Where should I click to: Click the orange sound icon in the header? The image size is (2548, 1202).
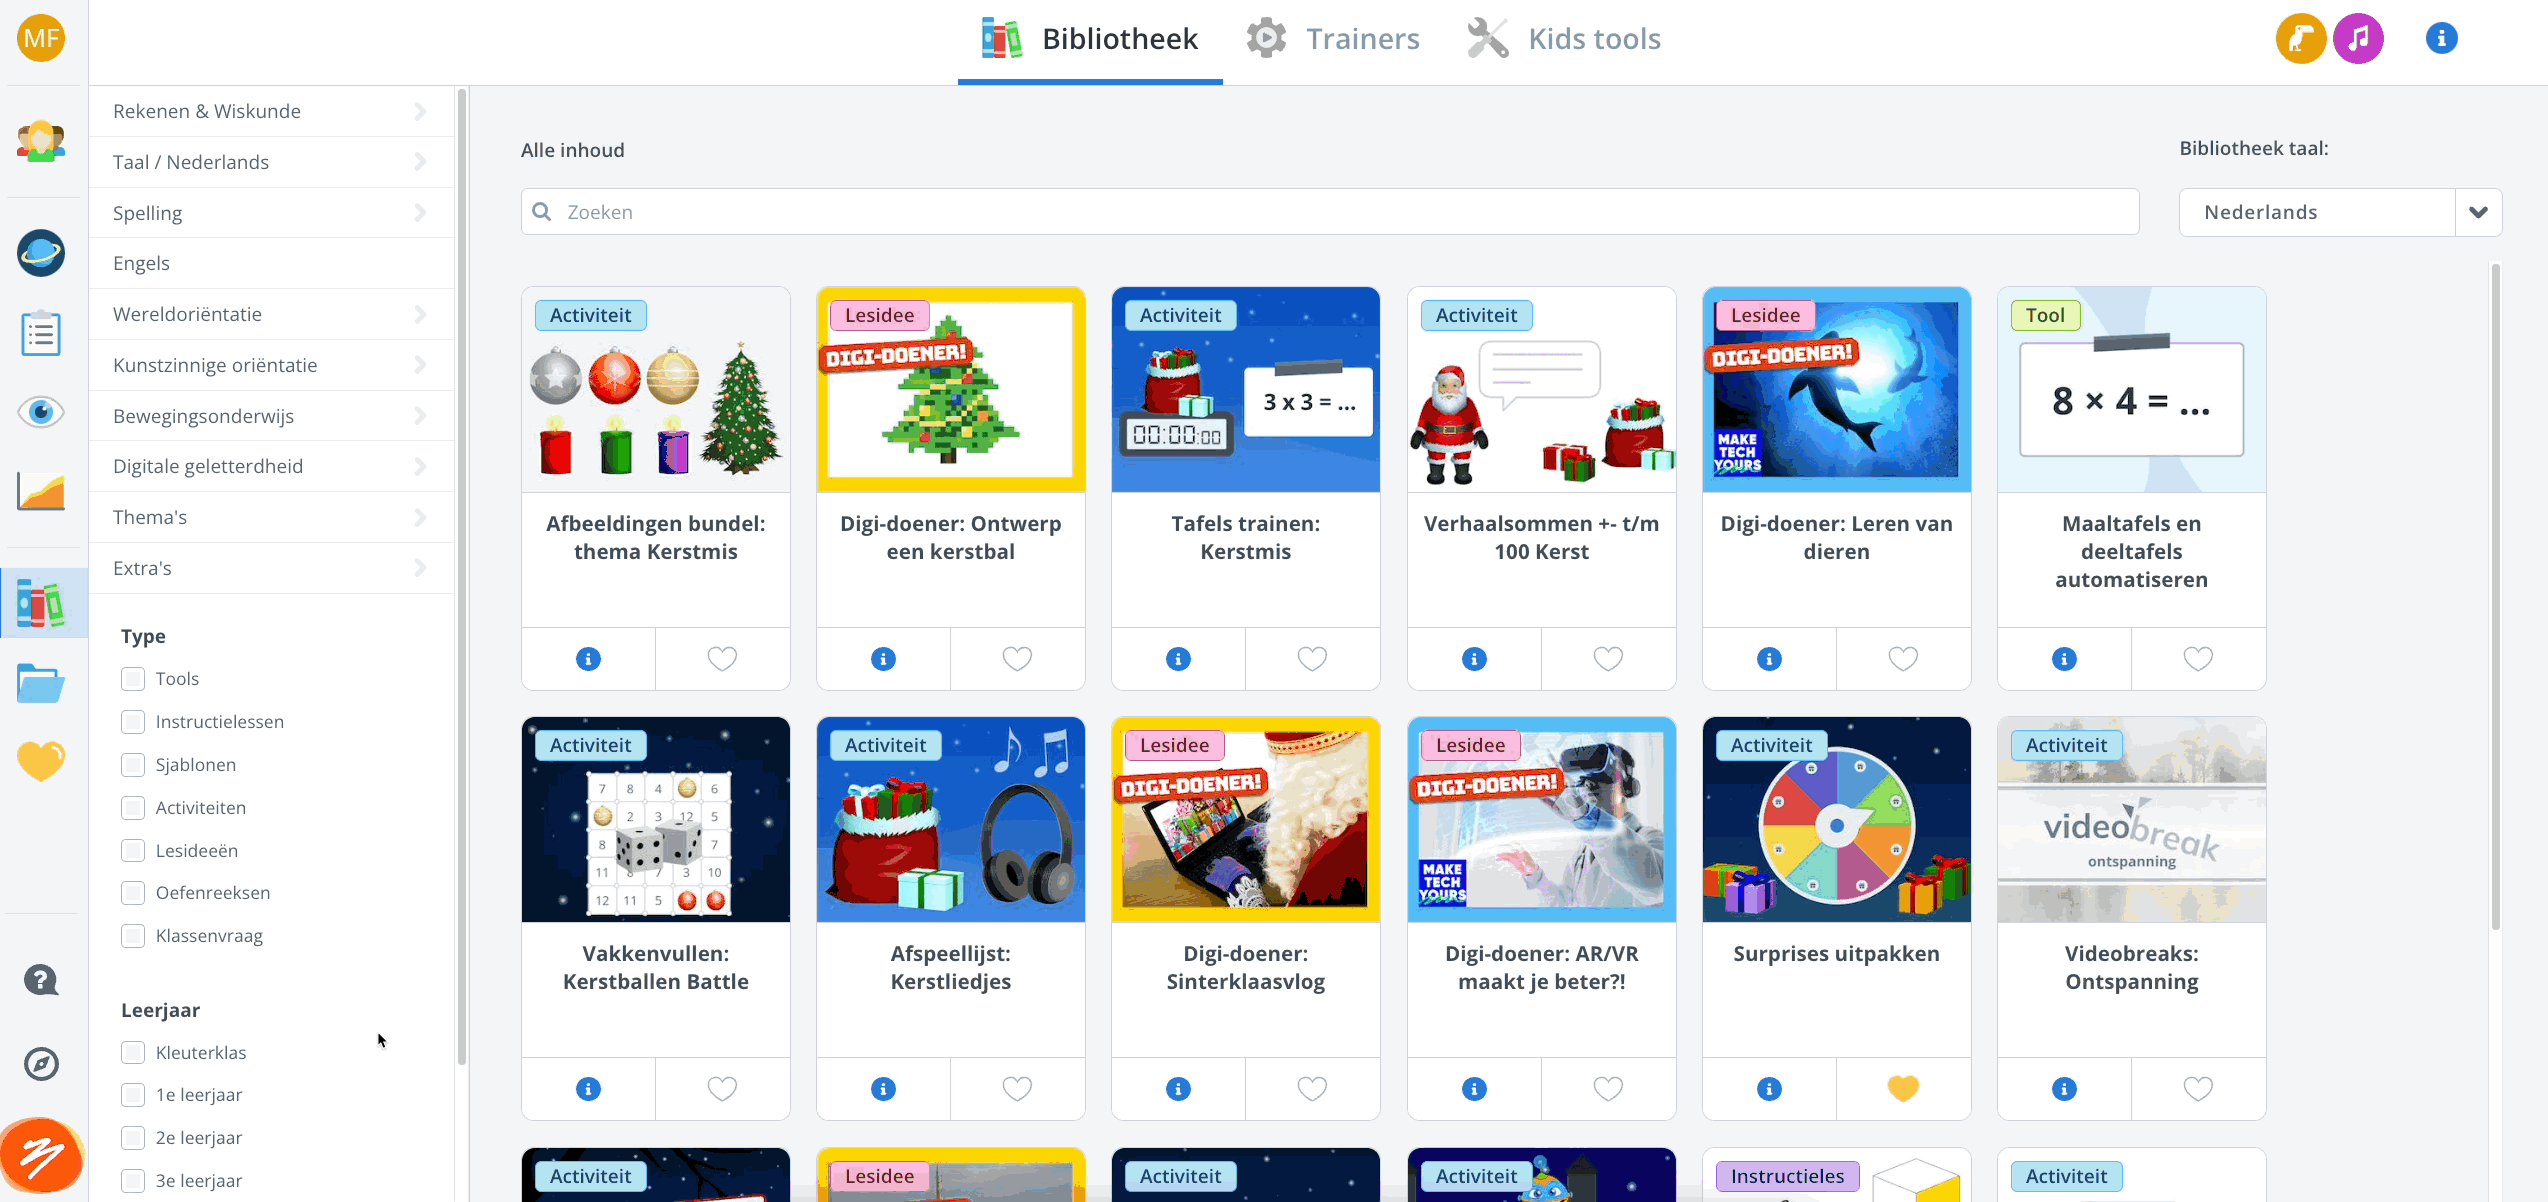tap(2301, 38)
